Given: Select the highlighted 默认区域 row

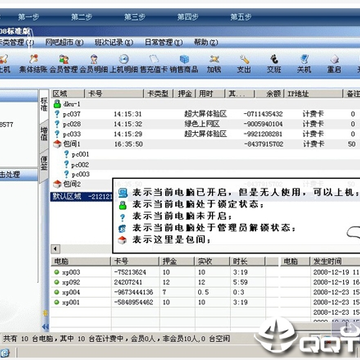Looking at the screenshot, I should click(x=81, y=196).
